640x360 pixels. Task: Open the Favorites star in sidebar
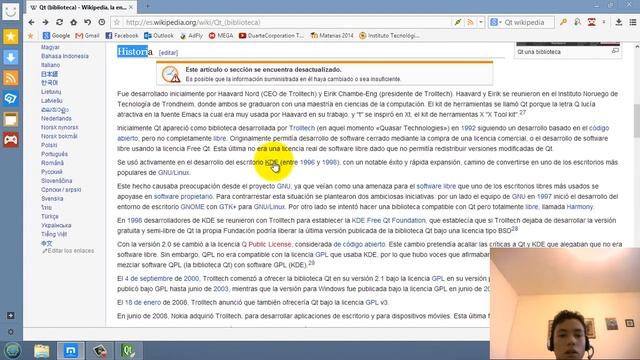tap(11, 37)
